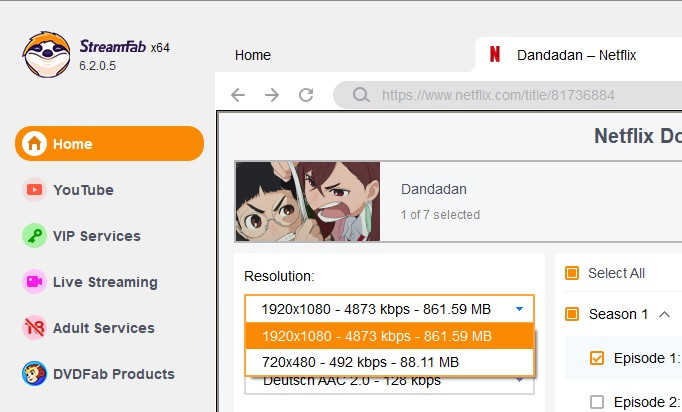Switch to the Home tab

click(253, 55)
